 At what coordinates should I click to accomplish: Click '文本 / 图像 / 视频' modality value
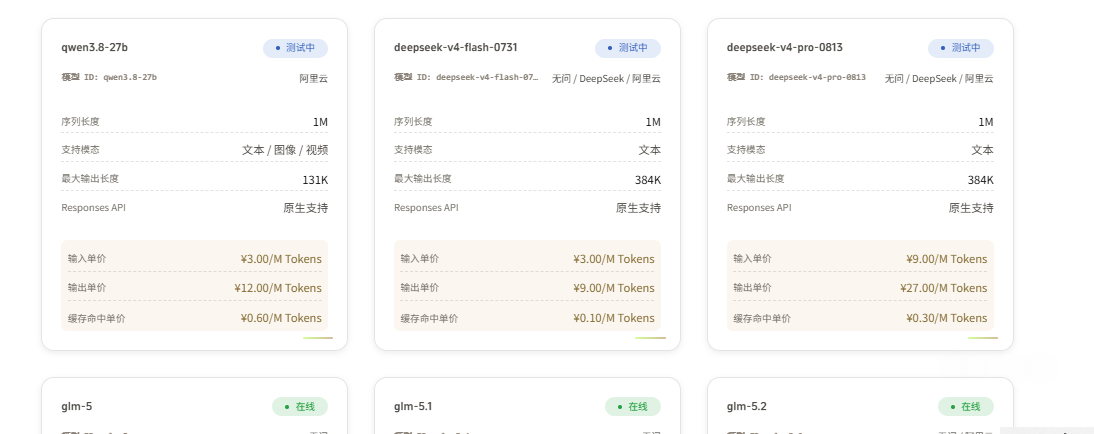tap(285, 150)
